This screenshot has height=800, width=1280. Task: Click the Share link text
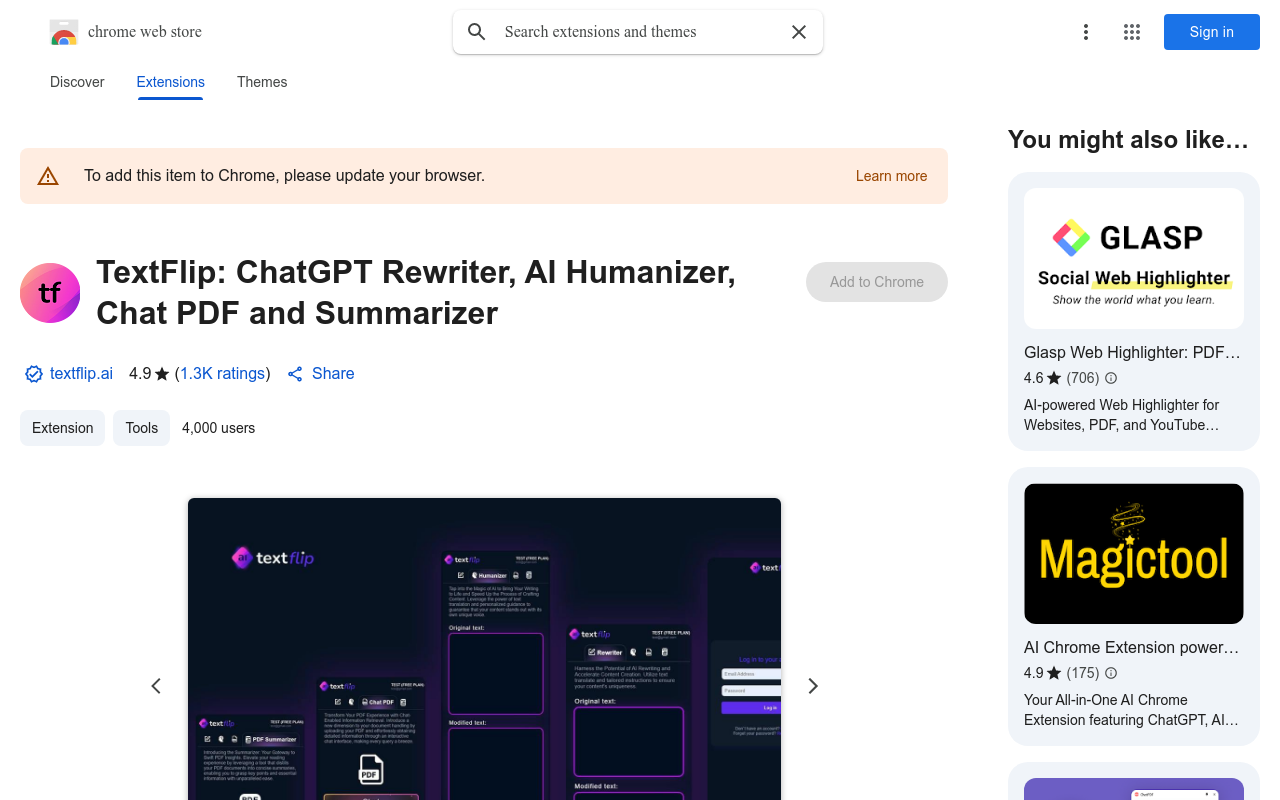coord(333,374)
